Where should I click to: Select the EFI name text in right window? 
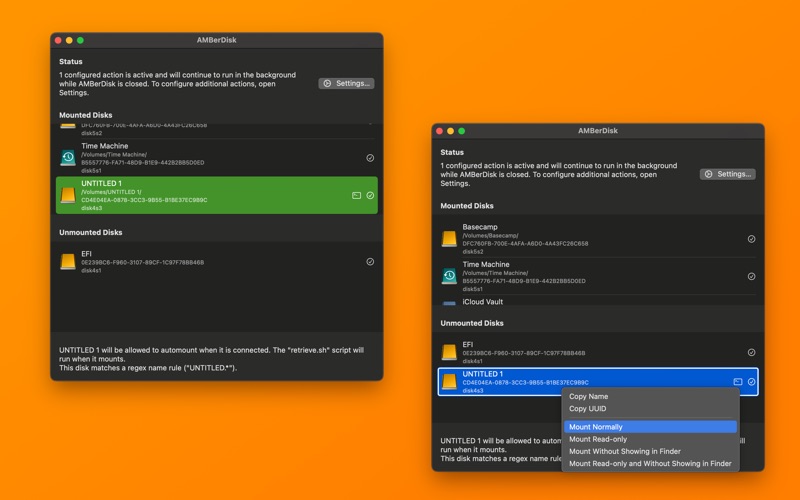(467, 344)
